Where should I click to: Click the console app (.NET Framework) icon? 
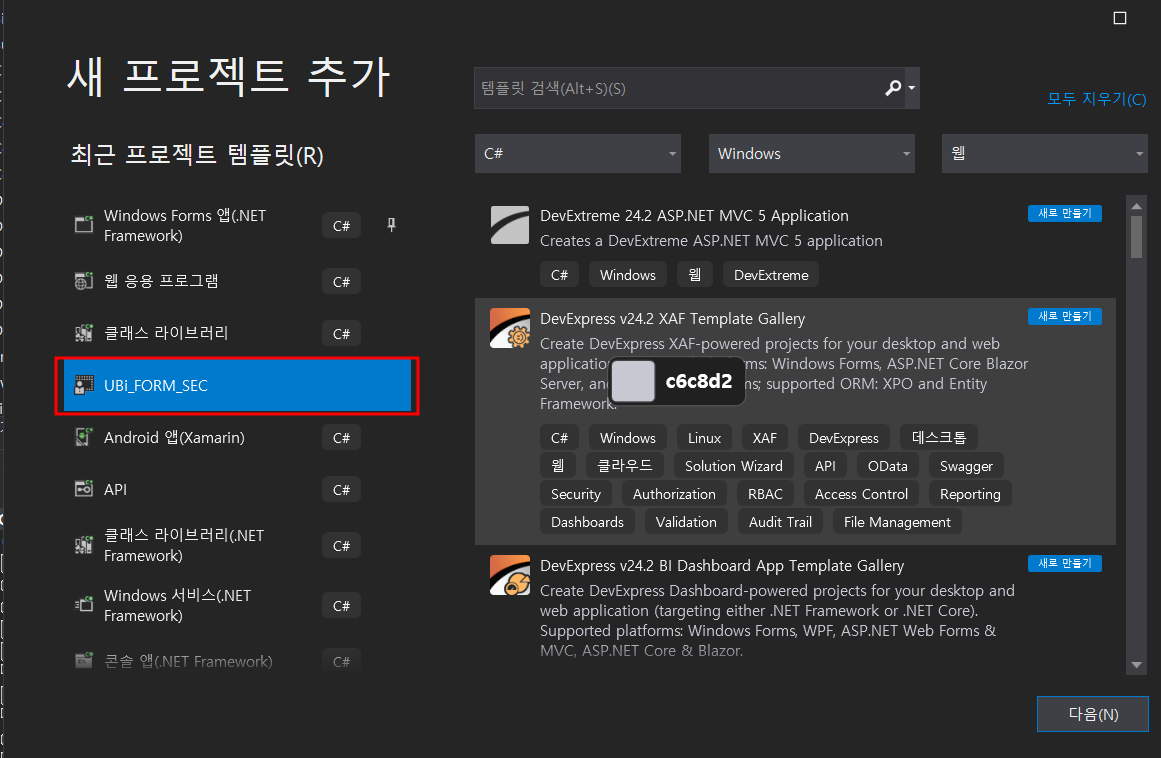click(x=84, y=660)
